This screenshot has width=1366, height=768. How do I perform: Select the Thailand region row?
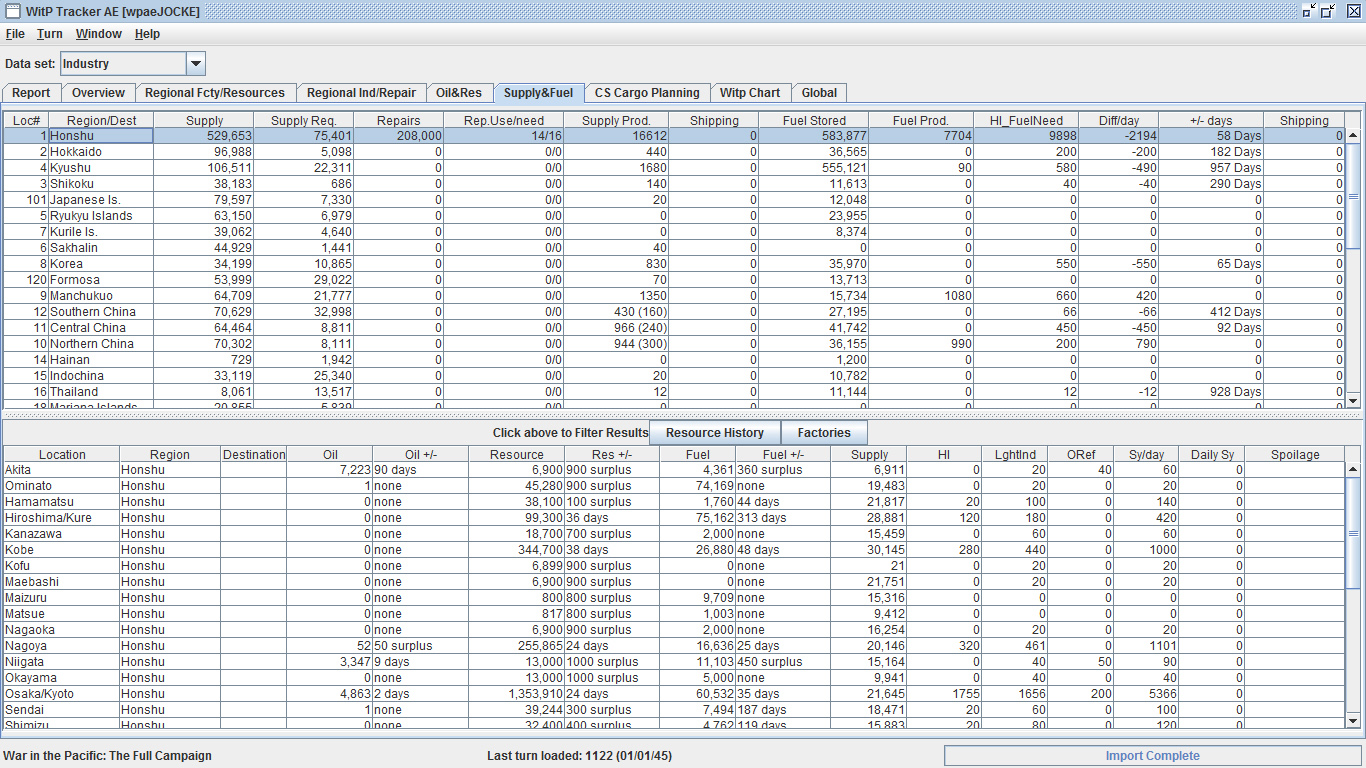coord(675,392)
